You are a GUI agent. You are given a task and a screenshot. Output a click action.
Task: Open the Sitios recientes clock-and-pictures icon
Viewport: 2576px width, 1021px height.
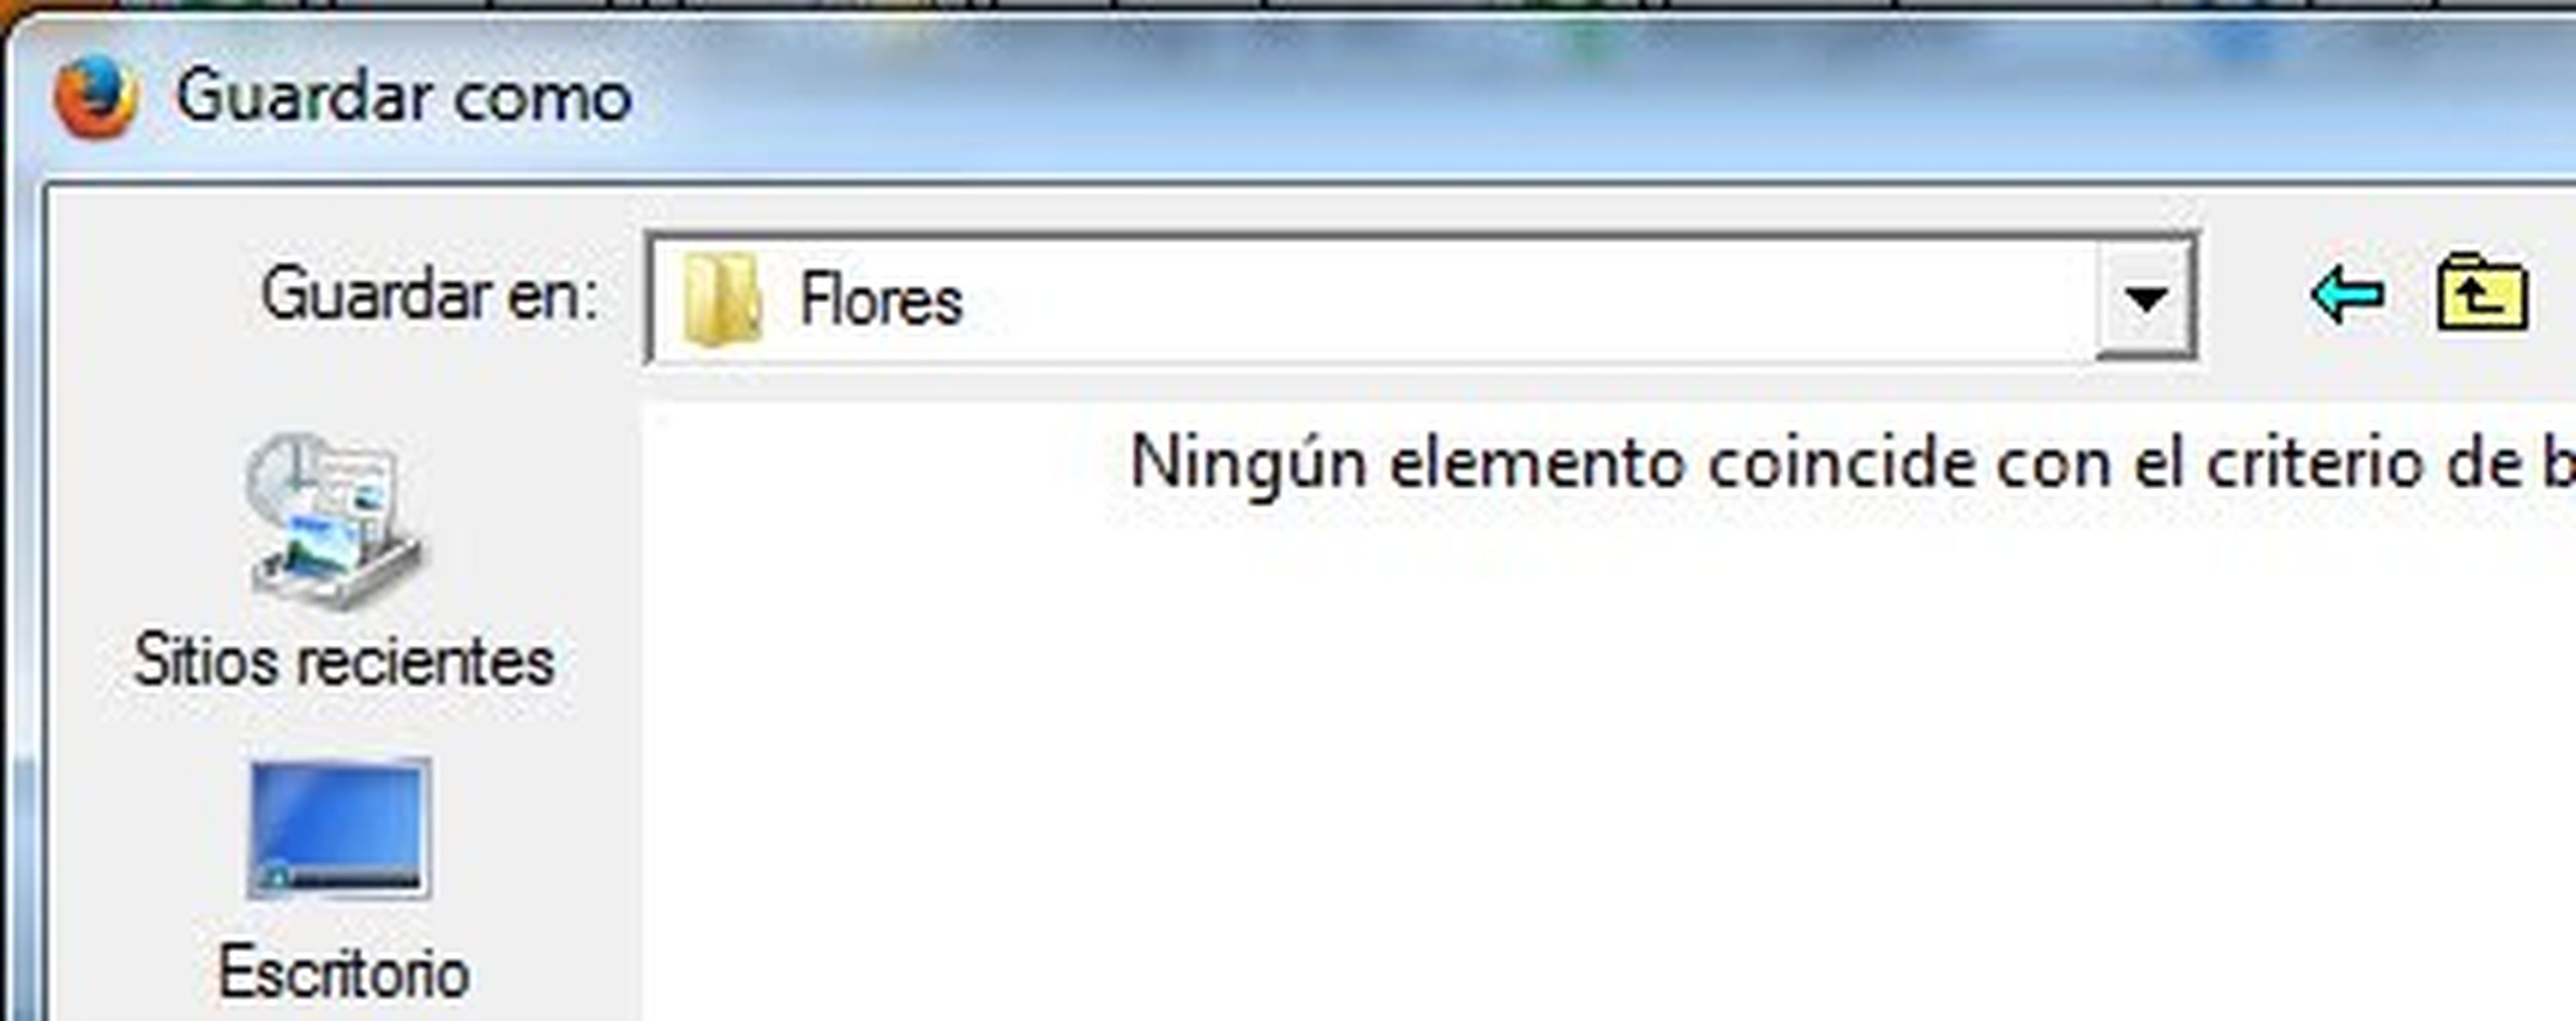coord(335,520)
